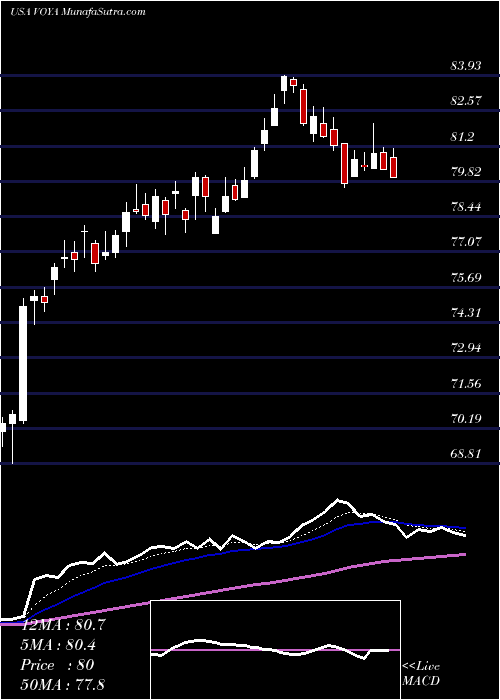Click the 78.44 price axis label
Screen dimensions: 500x700
point(466,207)
